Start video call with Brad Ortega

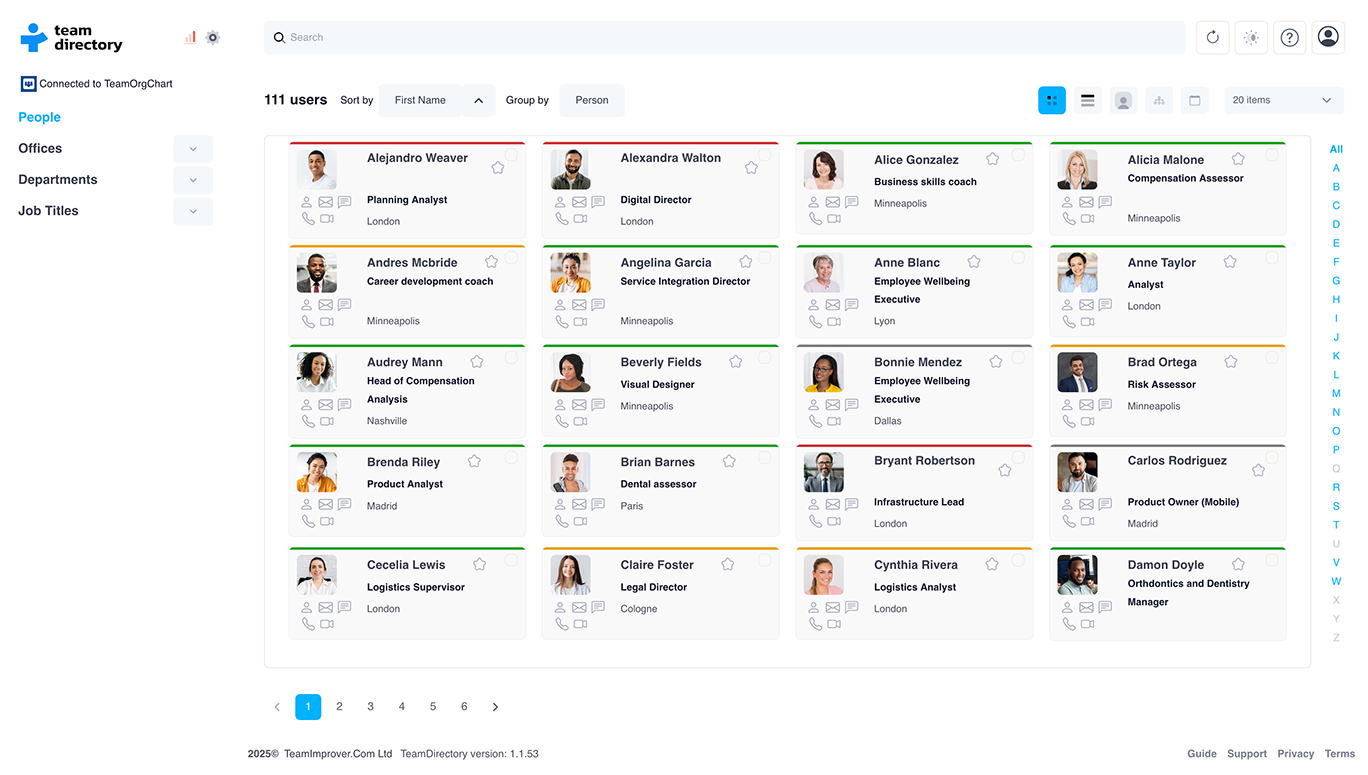tap(1087, 422)
